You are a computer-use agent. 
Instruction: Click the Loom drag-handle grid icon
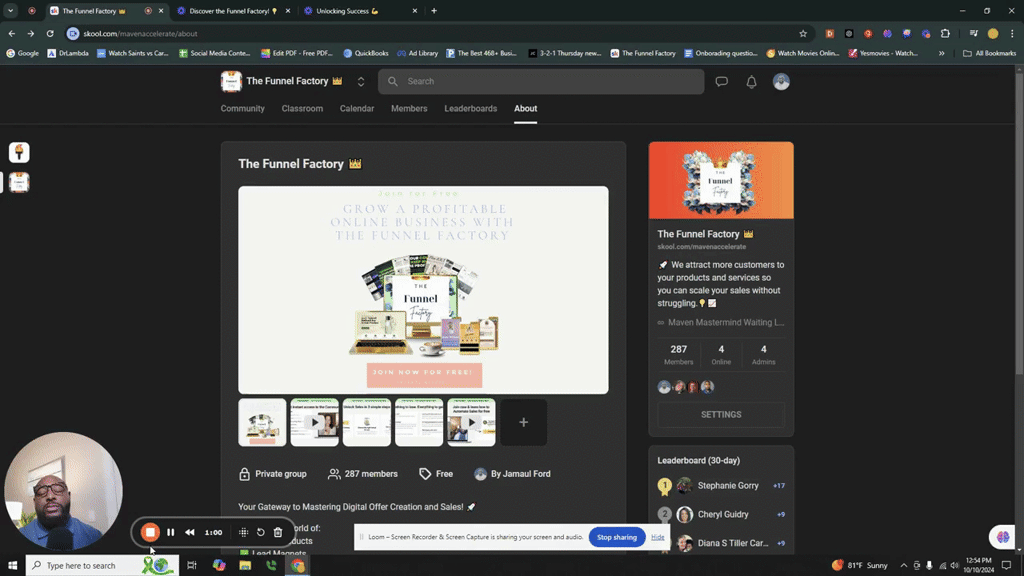click(x=244, y=532)
